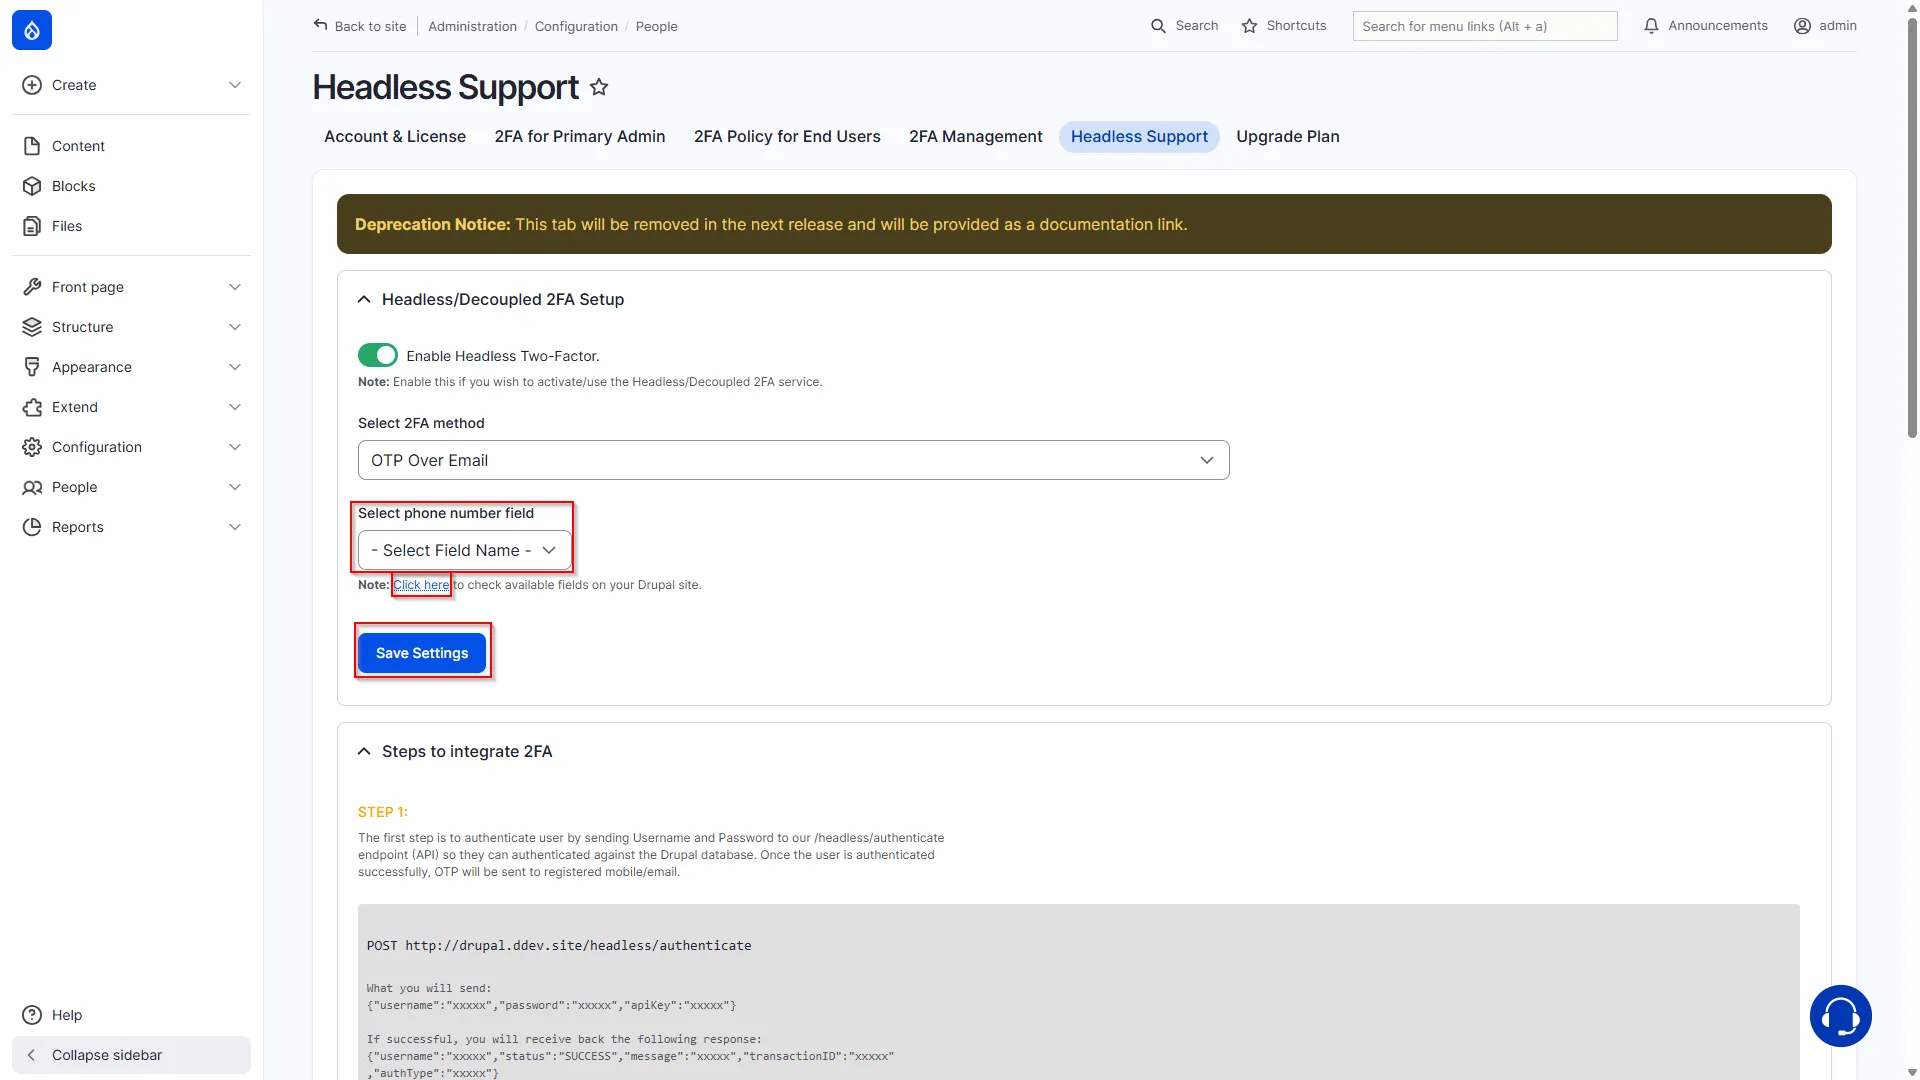Click the Collapse sidebar arrow icon
1920x1080 pixels.
coord(31,1055)
